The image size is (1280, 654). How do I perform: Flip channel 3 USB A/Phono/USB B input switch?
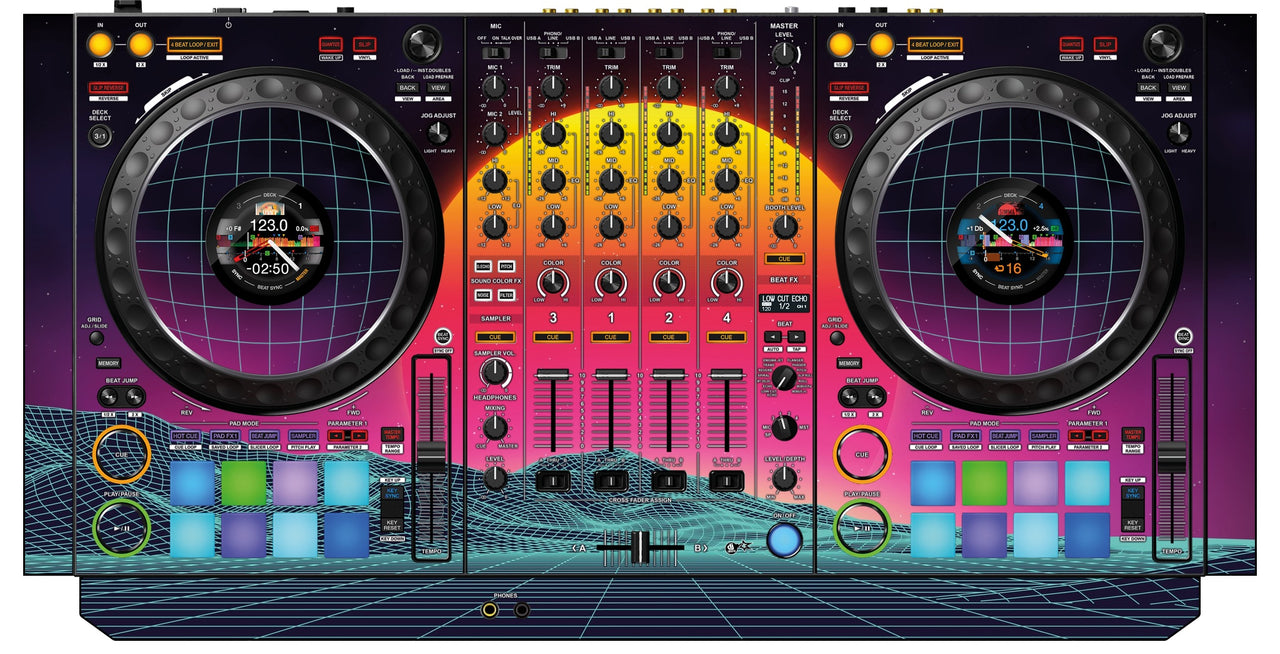point(553,52)
